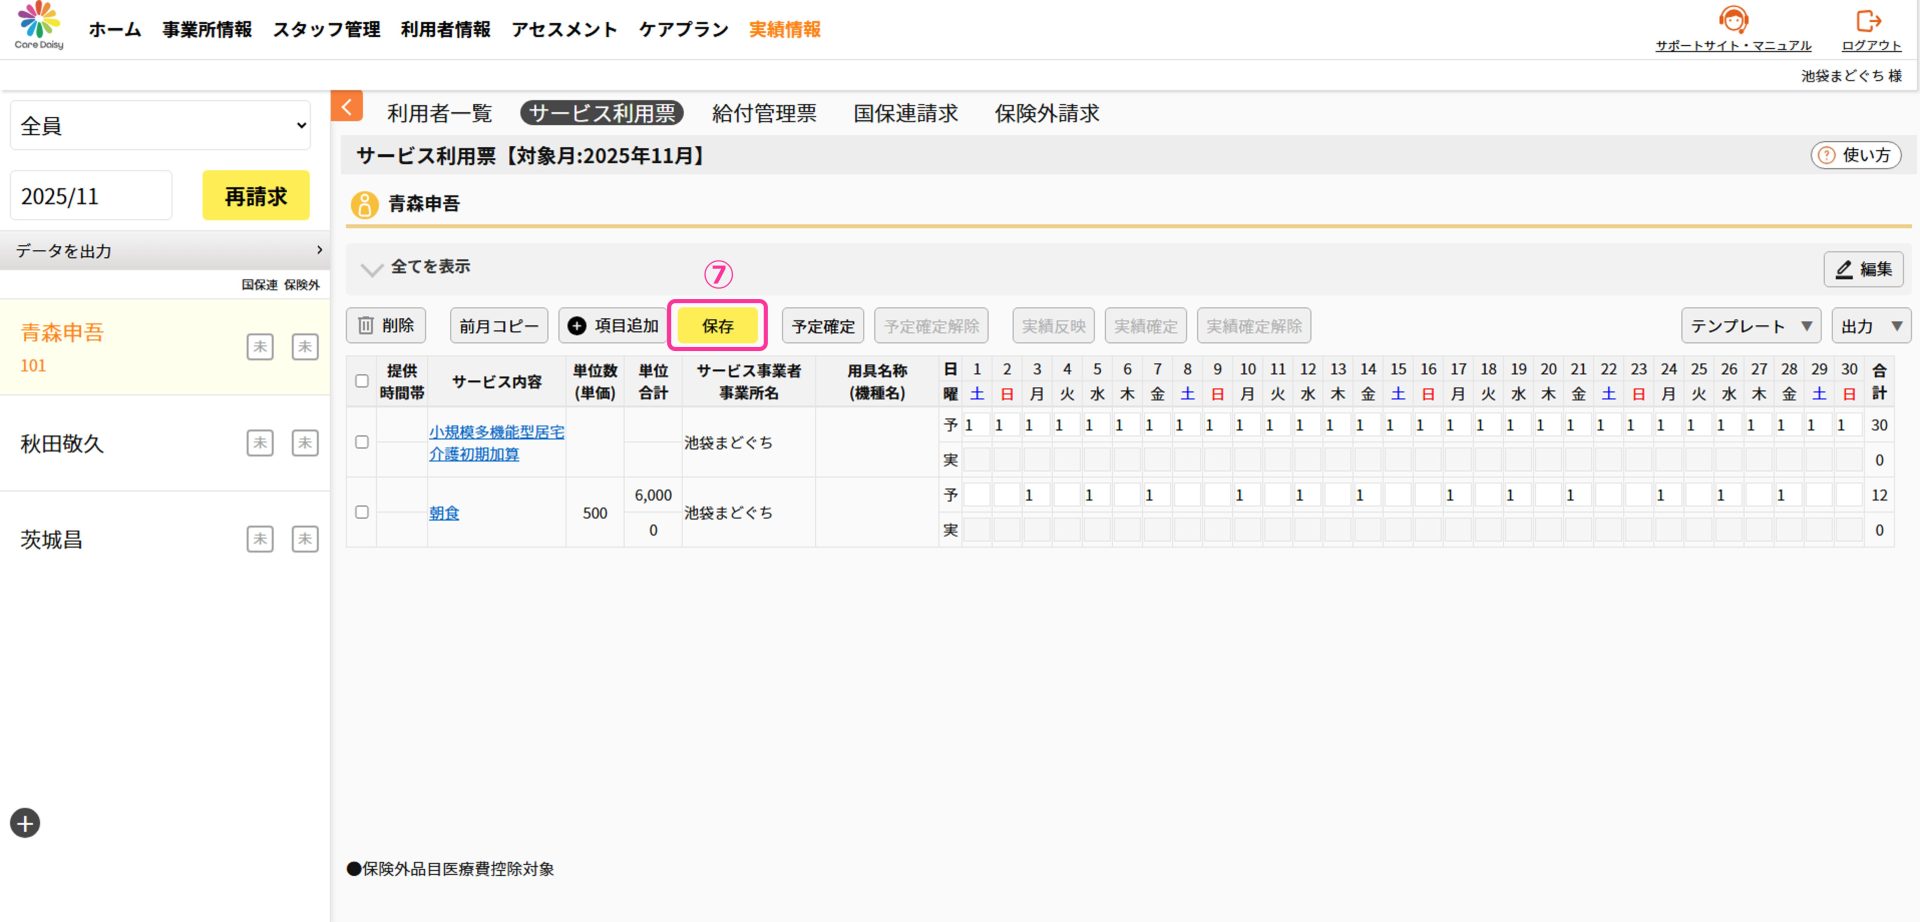The image size is (1920, 922).
Task: Click the 編集 pencil edit button
Action: coord(1863,269)
